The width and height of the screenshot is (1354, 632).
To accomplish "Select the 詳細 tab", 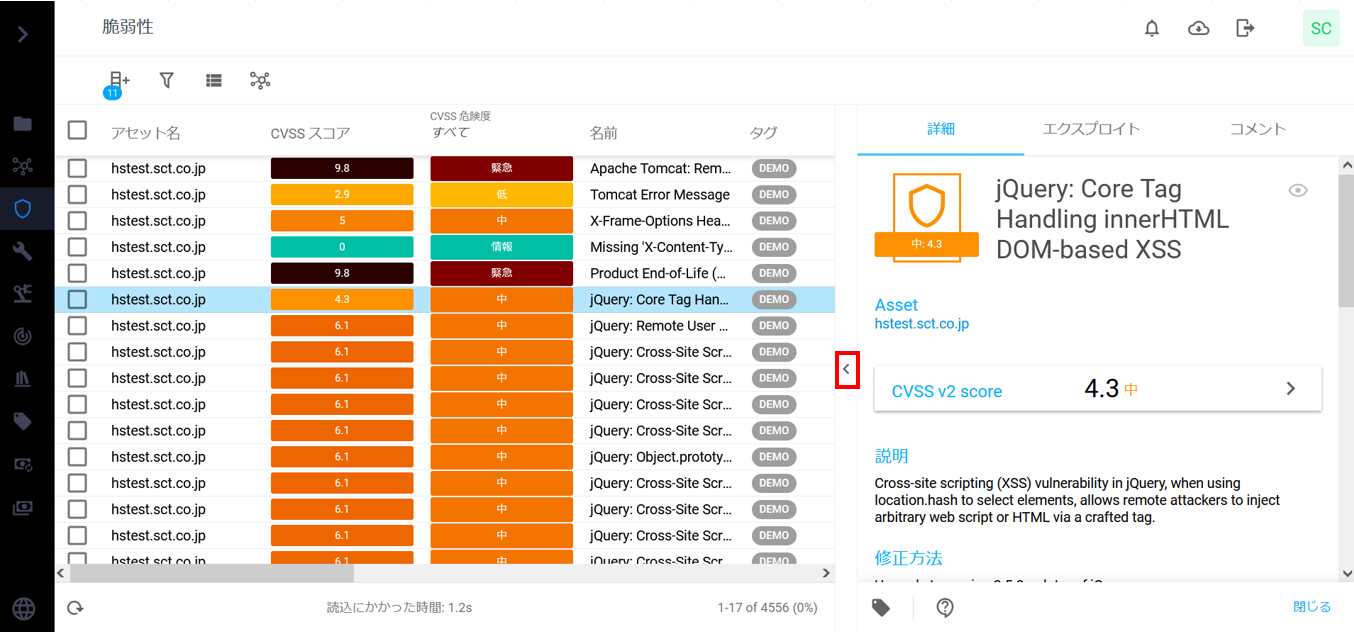I will tap(941, 129).
